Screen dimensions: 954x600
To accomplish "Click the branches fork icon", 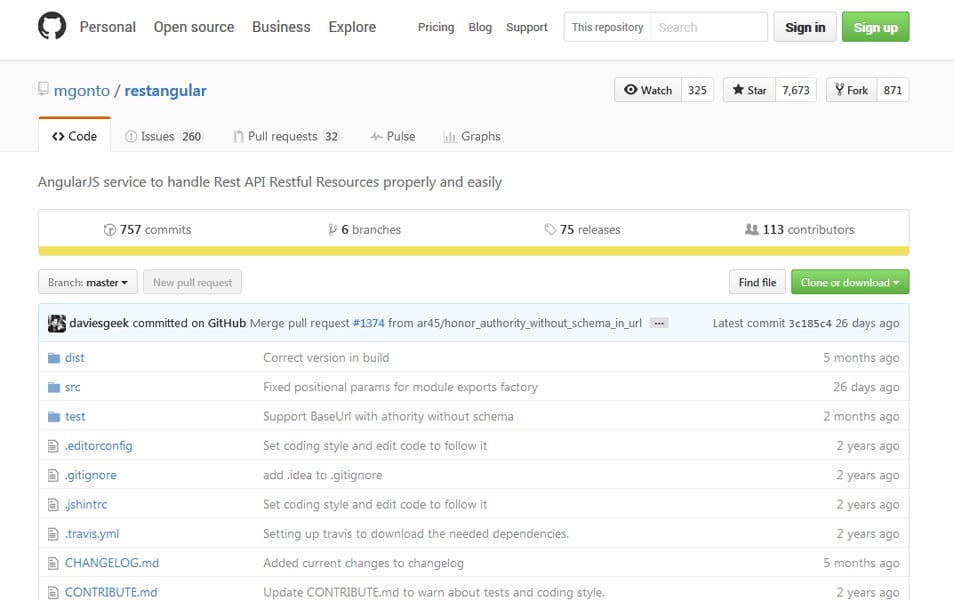I will click(x=332, y=229).
